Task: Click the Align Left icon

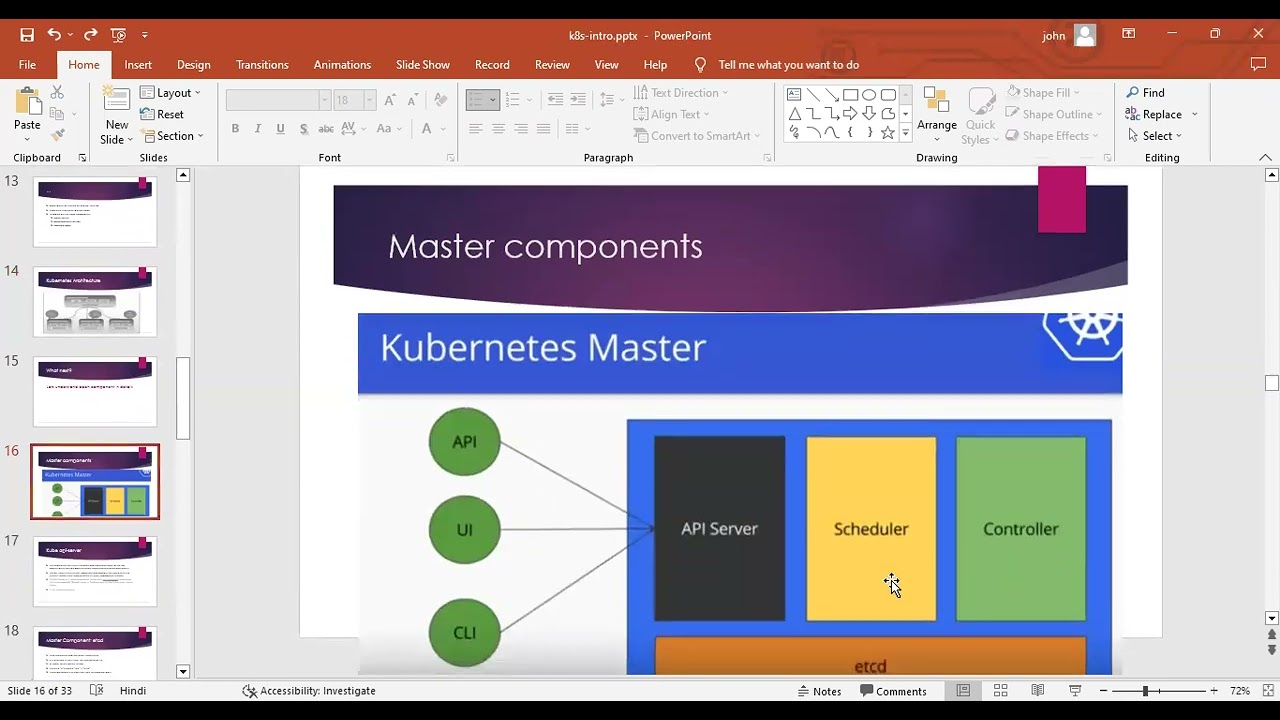Action: 476,129
